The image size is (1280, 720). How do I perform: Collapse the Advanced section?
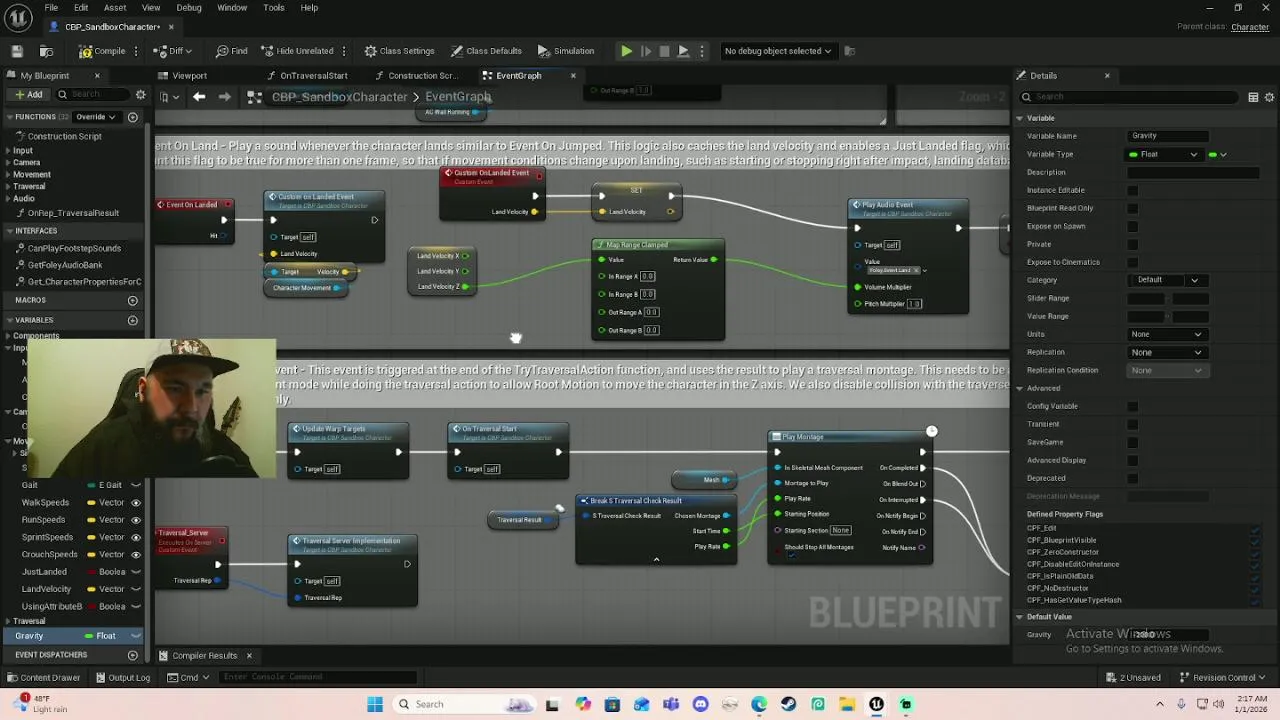1019,388
